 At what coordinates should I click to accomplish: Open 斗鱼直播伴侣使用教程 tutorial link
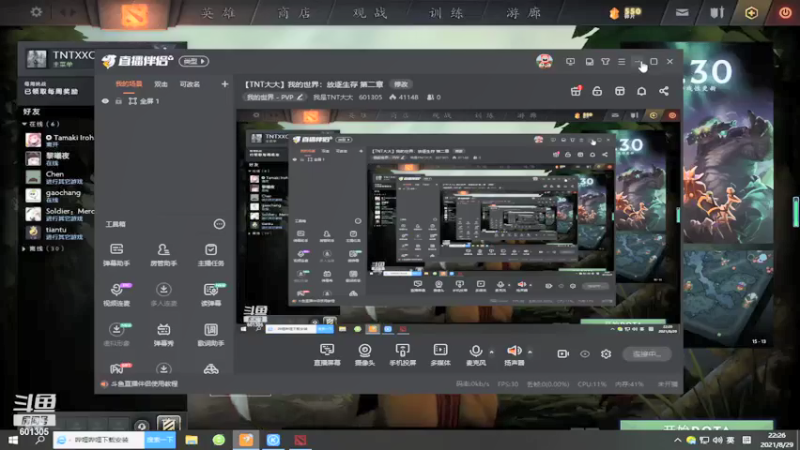click(x=144, y=384)
